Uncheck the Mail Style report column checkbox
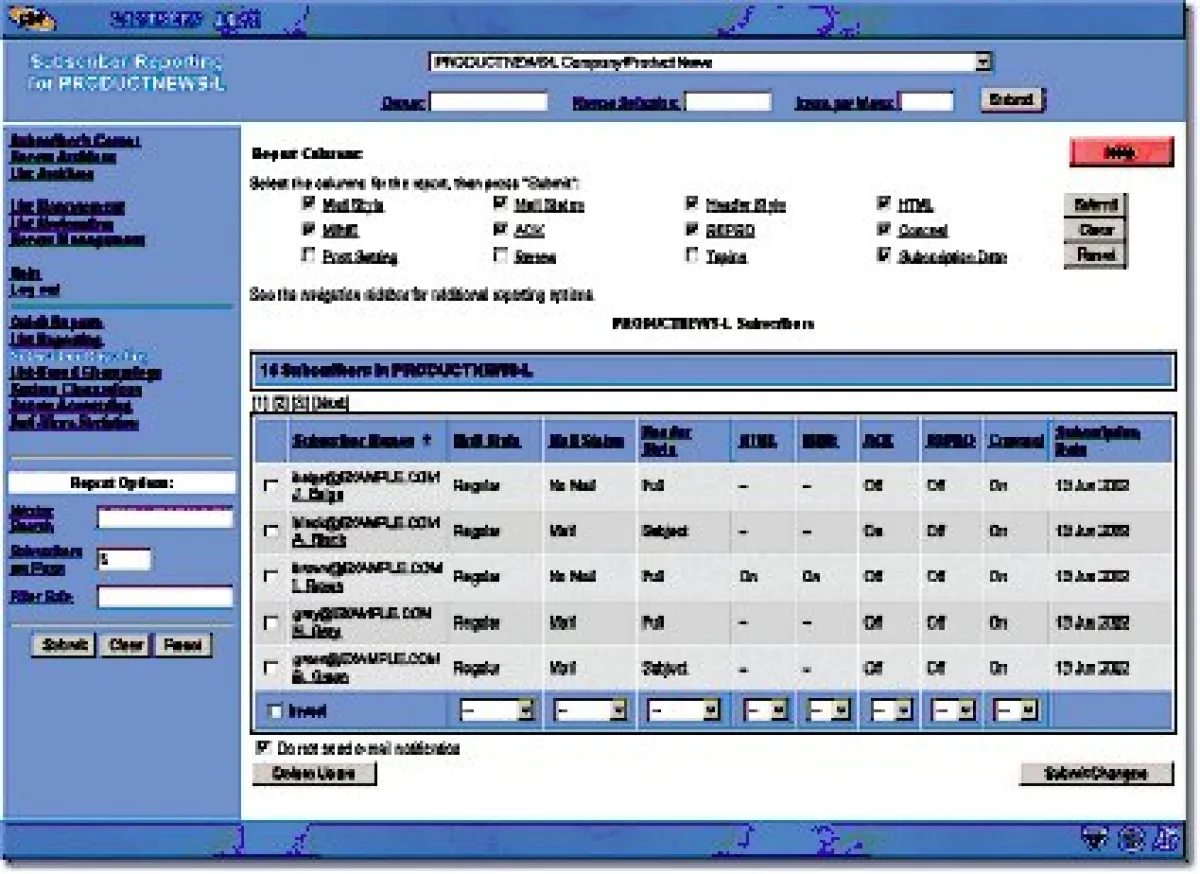This screenshot has width=1200, height=874. (x=308, y=204)
